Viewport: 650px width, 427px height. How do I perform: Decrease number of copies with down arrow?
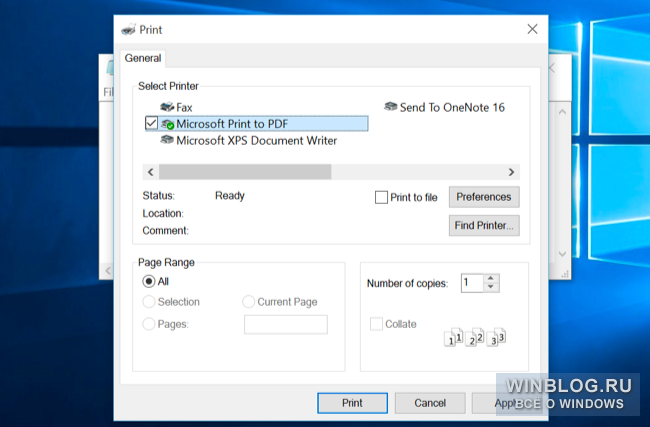coord(491,287)
